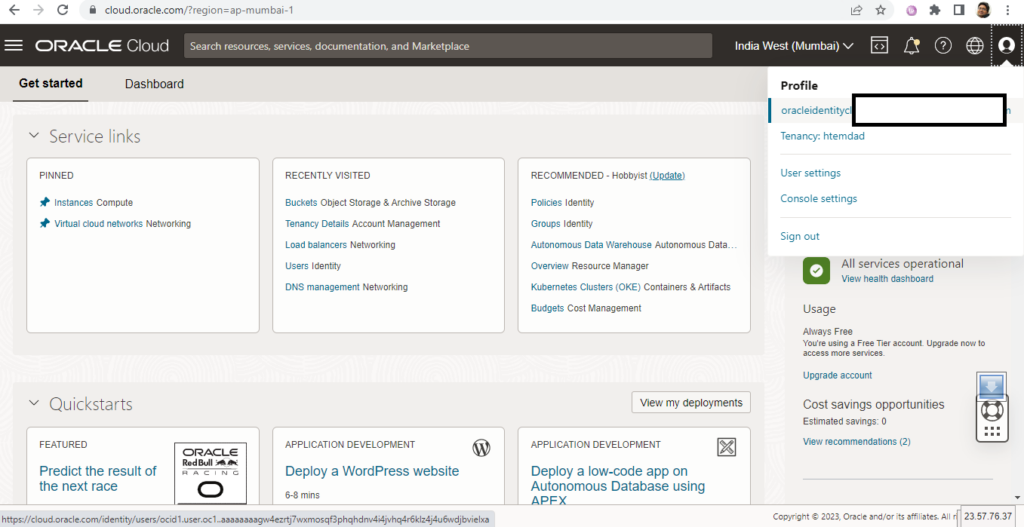Collapse the Quickstarts section
Image resolution: width=1024 pixels, height=527 pixels.
33,404
